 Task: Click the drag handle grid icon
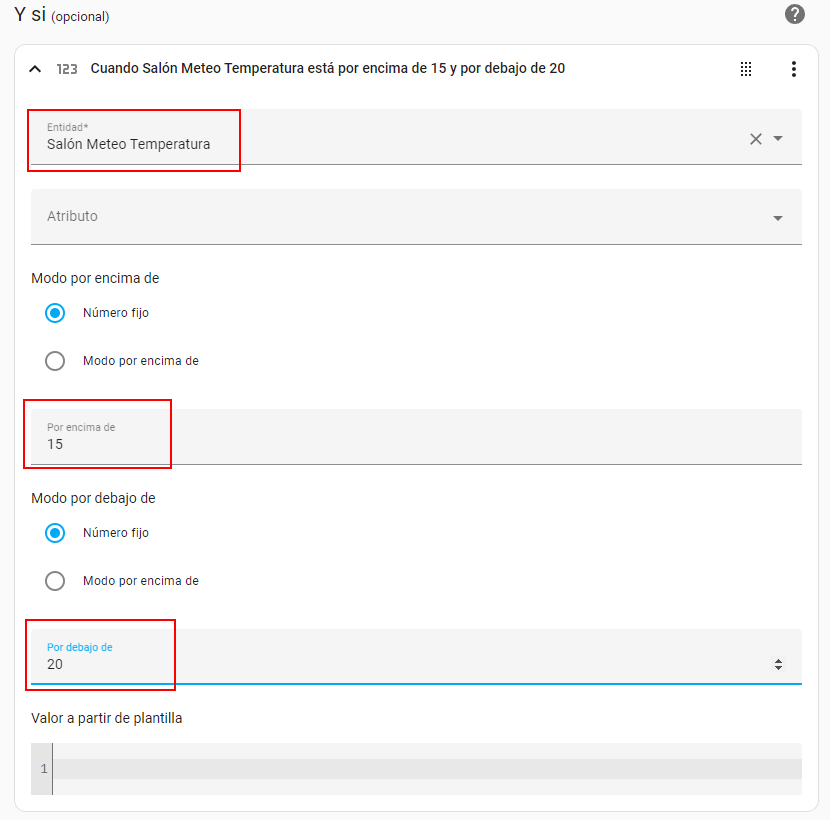click(746, 69)
